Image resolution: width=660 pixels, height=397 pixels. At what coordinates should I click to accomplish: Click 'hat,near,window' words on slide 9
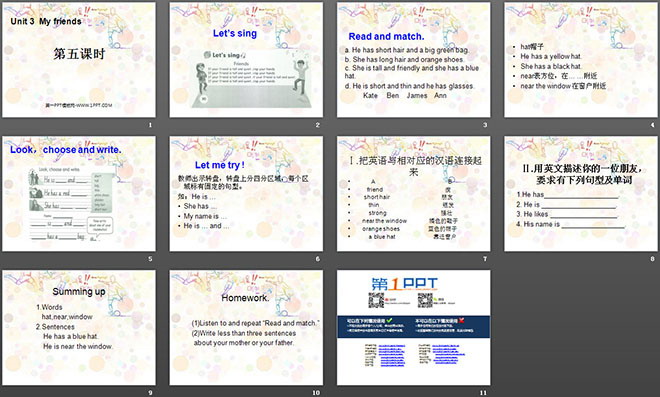pyautogui.click(x=67, y=317)
